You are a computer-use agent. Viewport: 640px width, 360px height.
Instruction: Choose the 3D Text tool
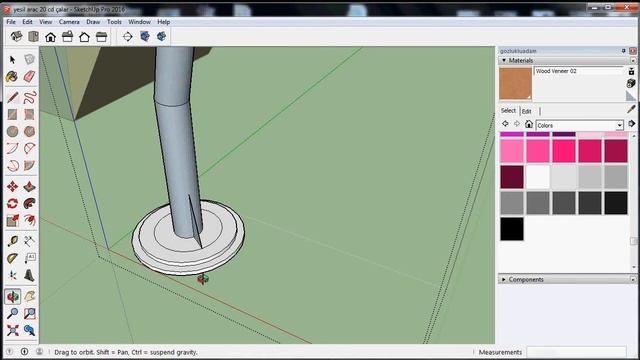(29, 275)
